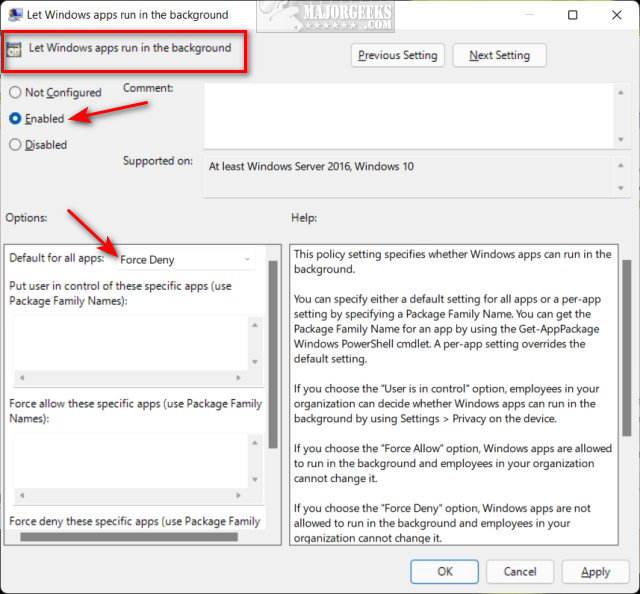Select the Disabled radio button

tap(15, 145)
